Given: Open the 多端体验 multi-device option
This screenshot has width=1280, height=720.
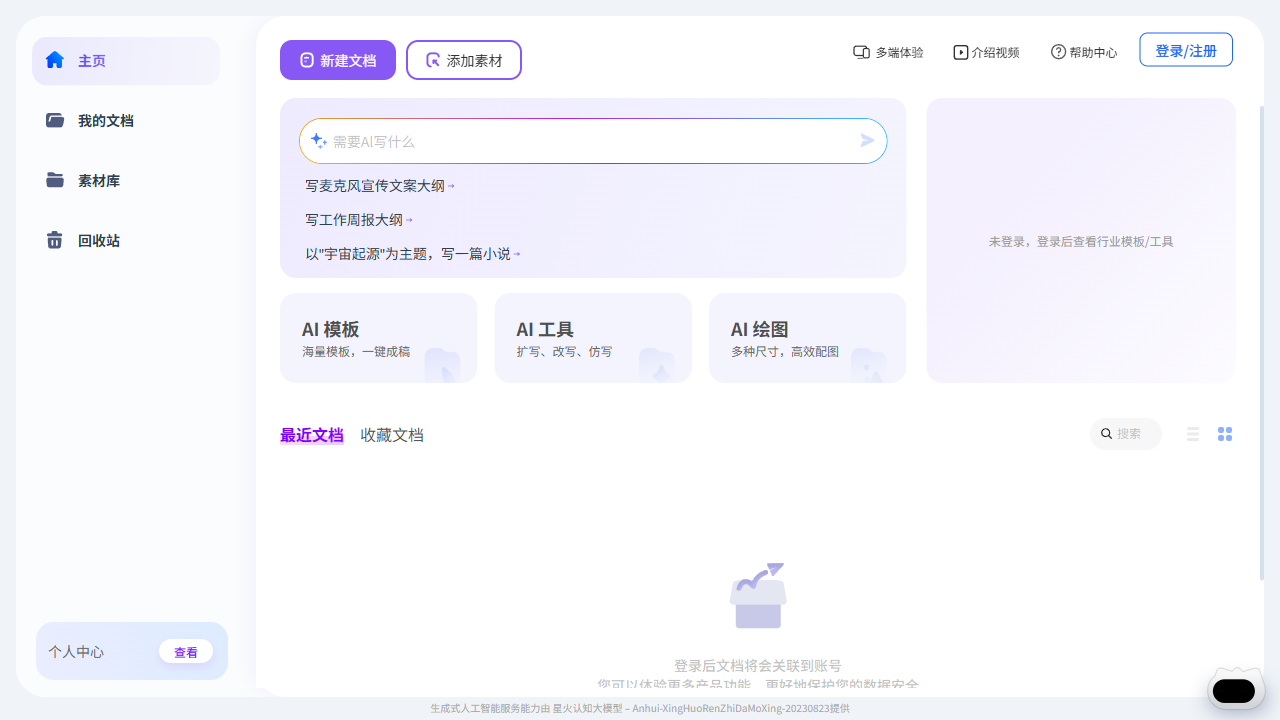Looking at the screenshot, I should point(888,52).
